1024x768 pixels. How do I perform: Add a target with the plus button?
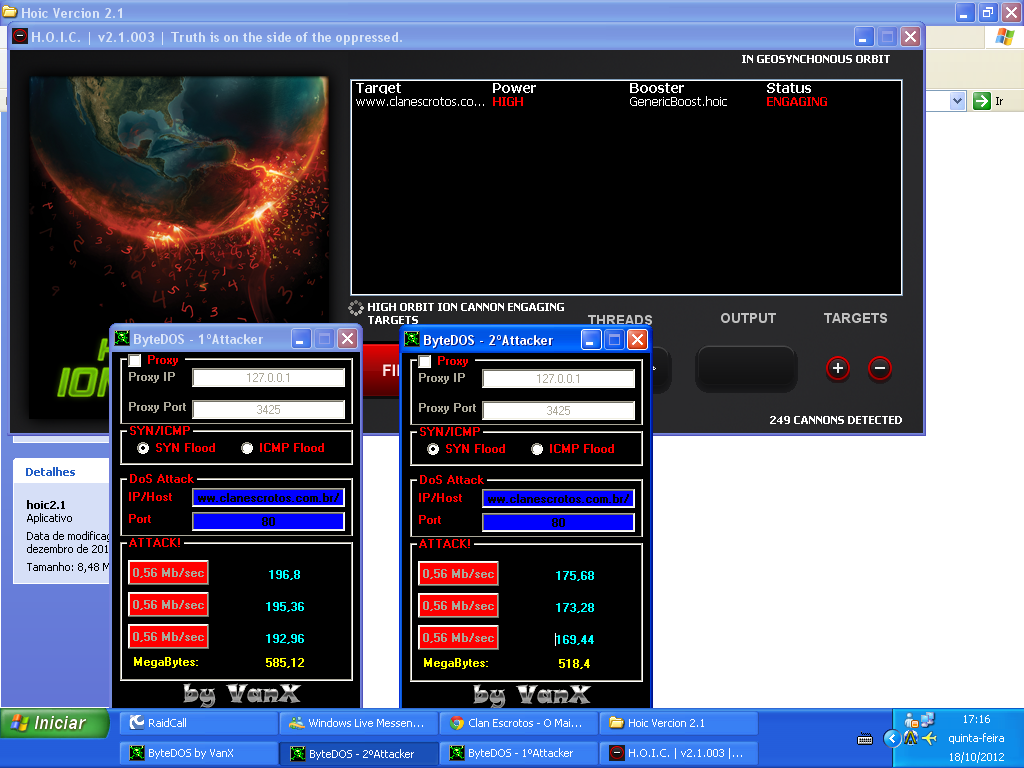tap(838, 368)
